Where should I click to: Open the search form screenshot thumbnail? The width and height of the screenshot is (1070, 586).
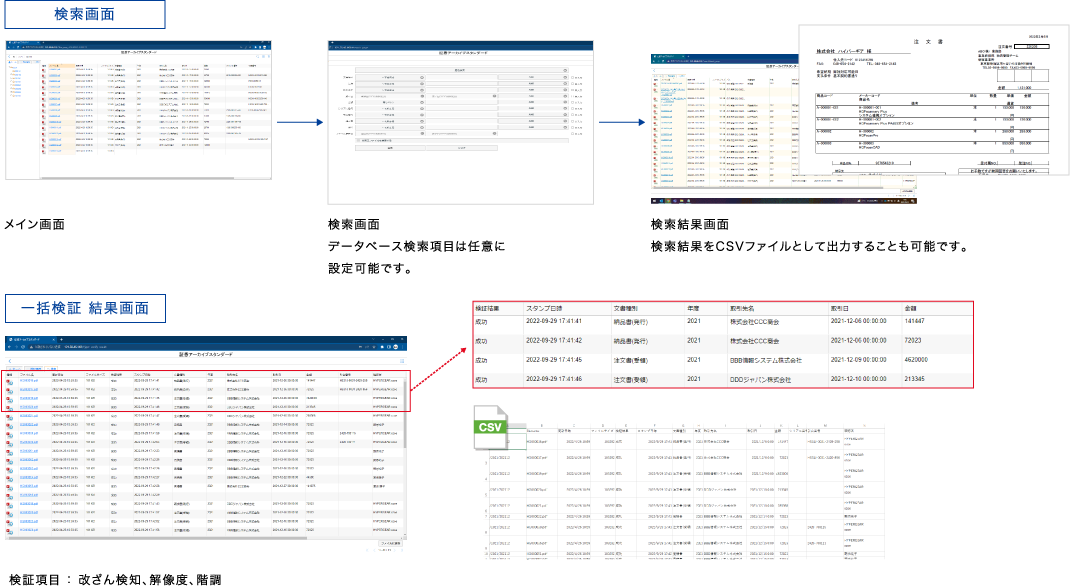click(461, 122)
